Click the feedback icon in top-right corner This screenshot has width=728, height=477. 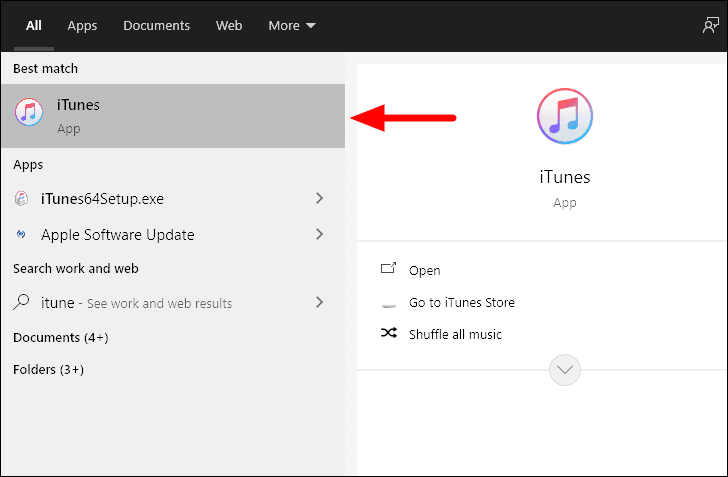click(710, 25)
